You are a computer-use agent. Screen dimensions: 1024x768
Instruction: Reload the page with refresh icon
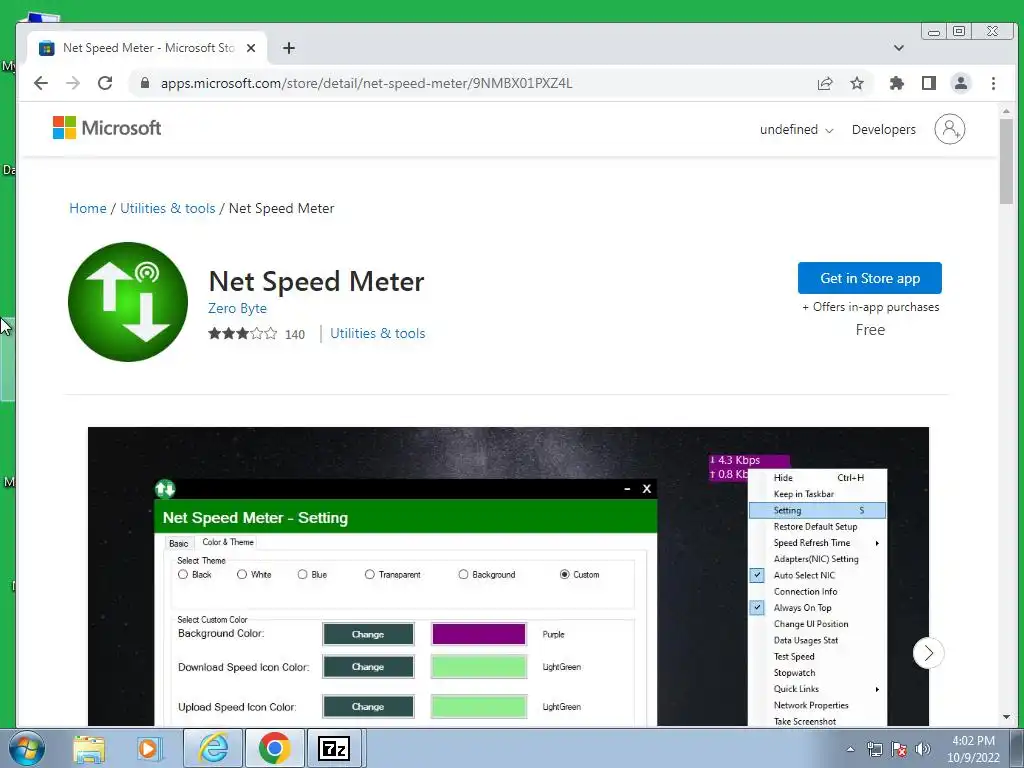104,83
